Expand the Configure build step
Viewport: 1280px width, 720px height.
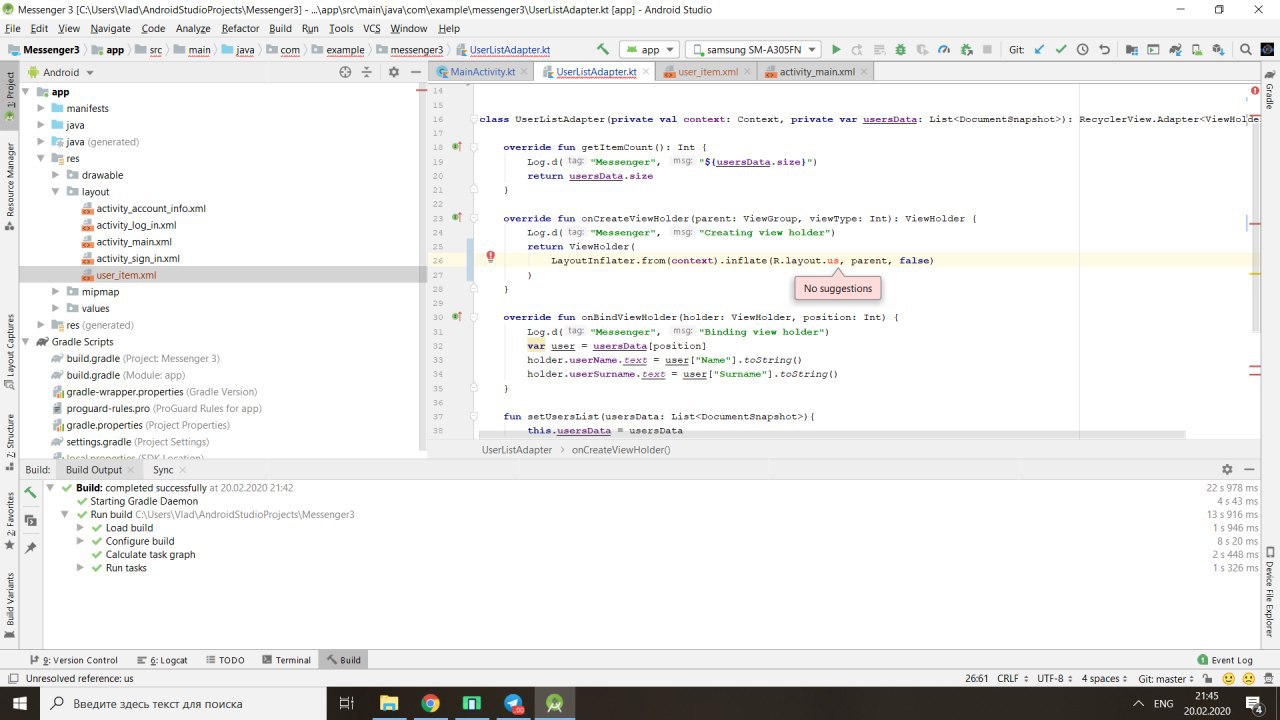80,541
